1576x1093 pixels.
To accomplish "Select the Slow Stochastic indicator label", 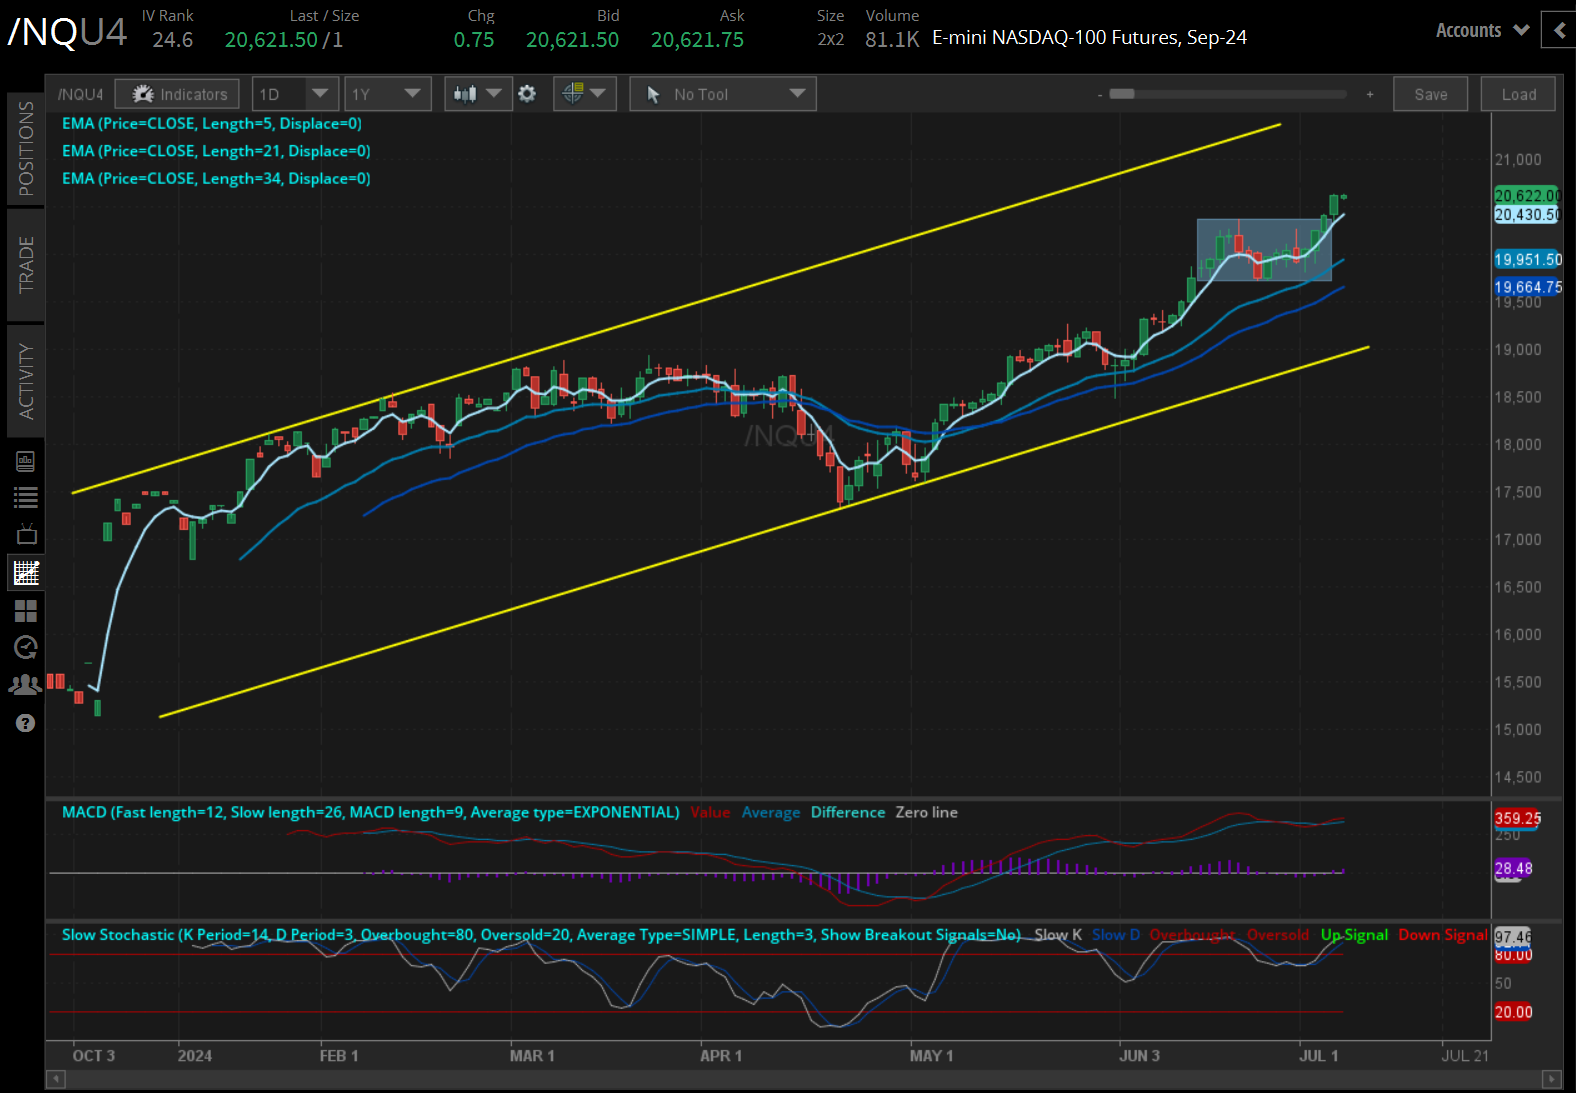I will coord(541,935).
